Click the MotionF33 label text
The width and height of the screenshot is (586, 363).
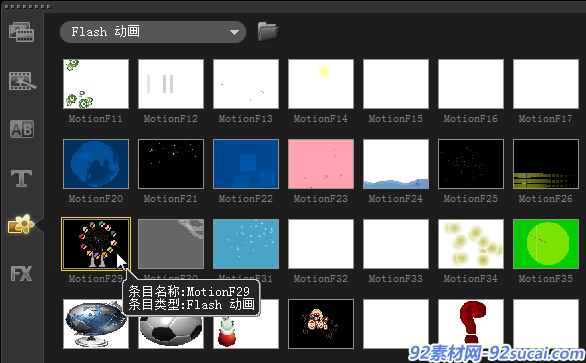396,279
